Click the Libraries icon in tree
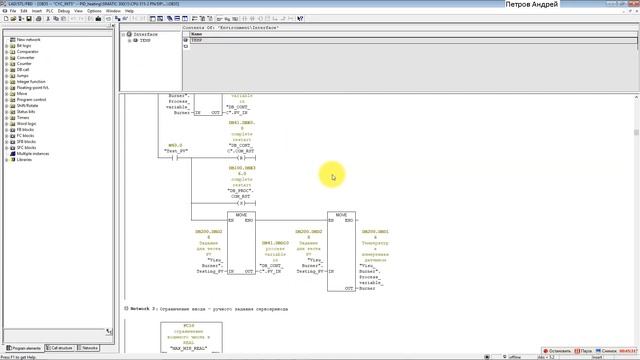640x360 pixels. tap(13, 160)
